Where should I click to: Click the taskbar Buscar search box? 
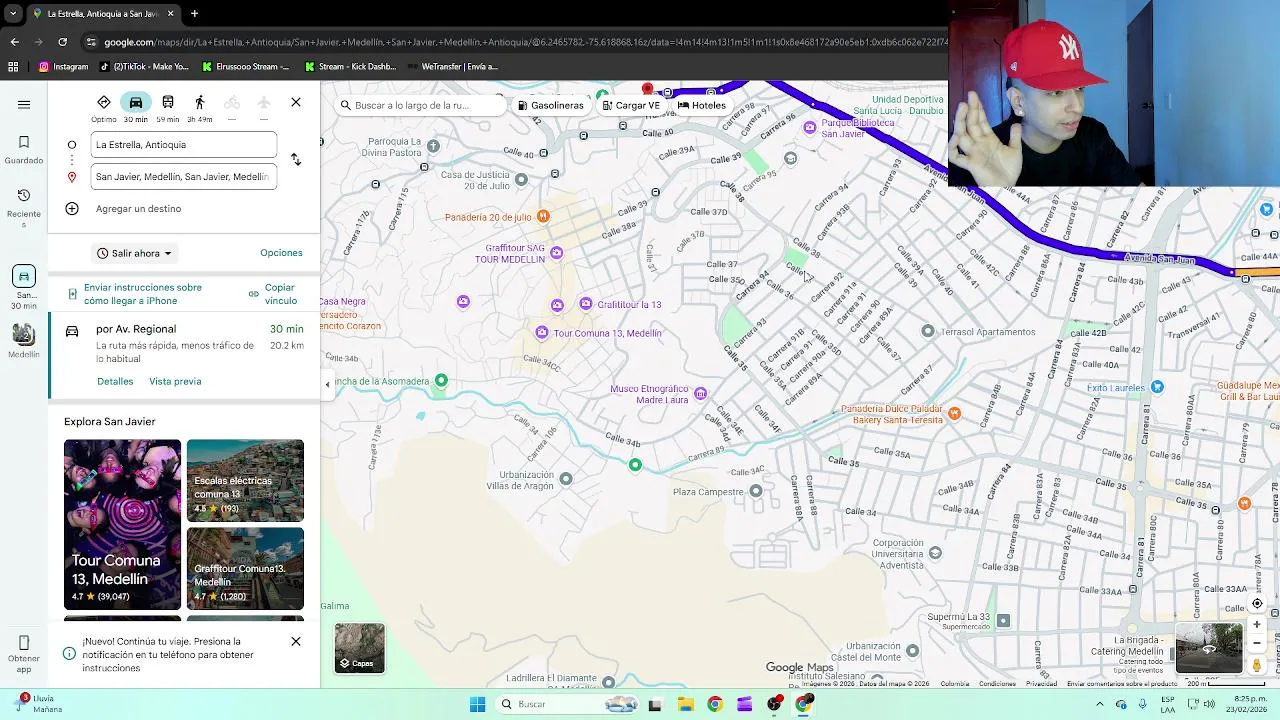[567, 704]
